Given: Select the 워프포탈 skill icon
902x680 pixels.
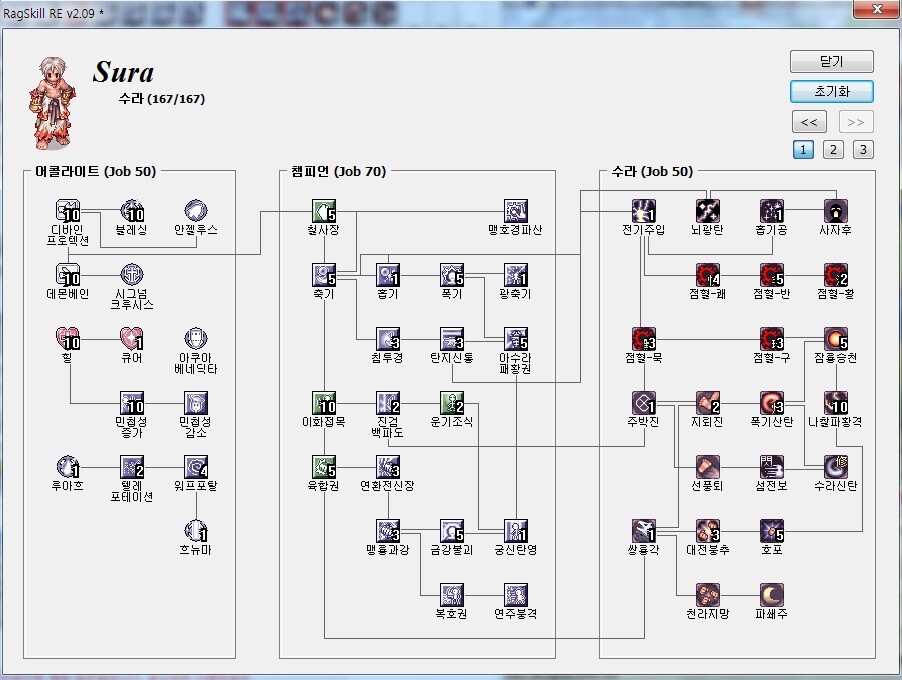Looking at the screenshot, I should click(x=196, y=467).
